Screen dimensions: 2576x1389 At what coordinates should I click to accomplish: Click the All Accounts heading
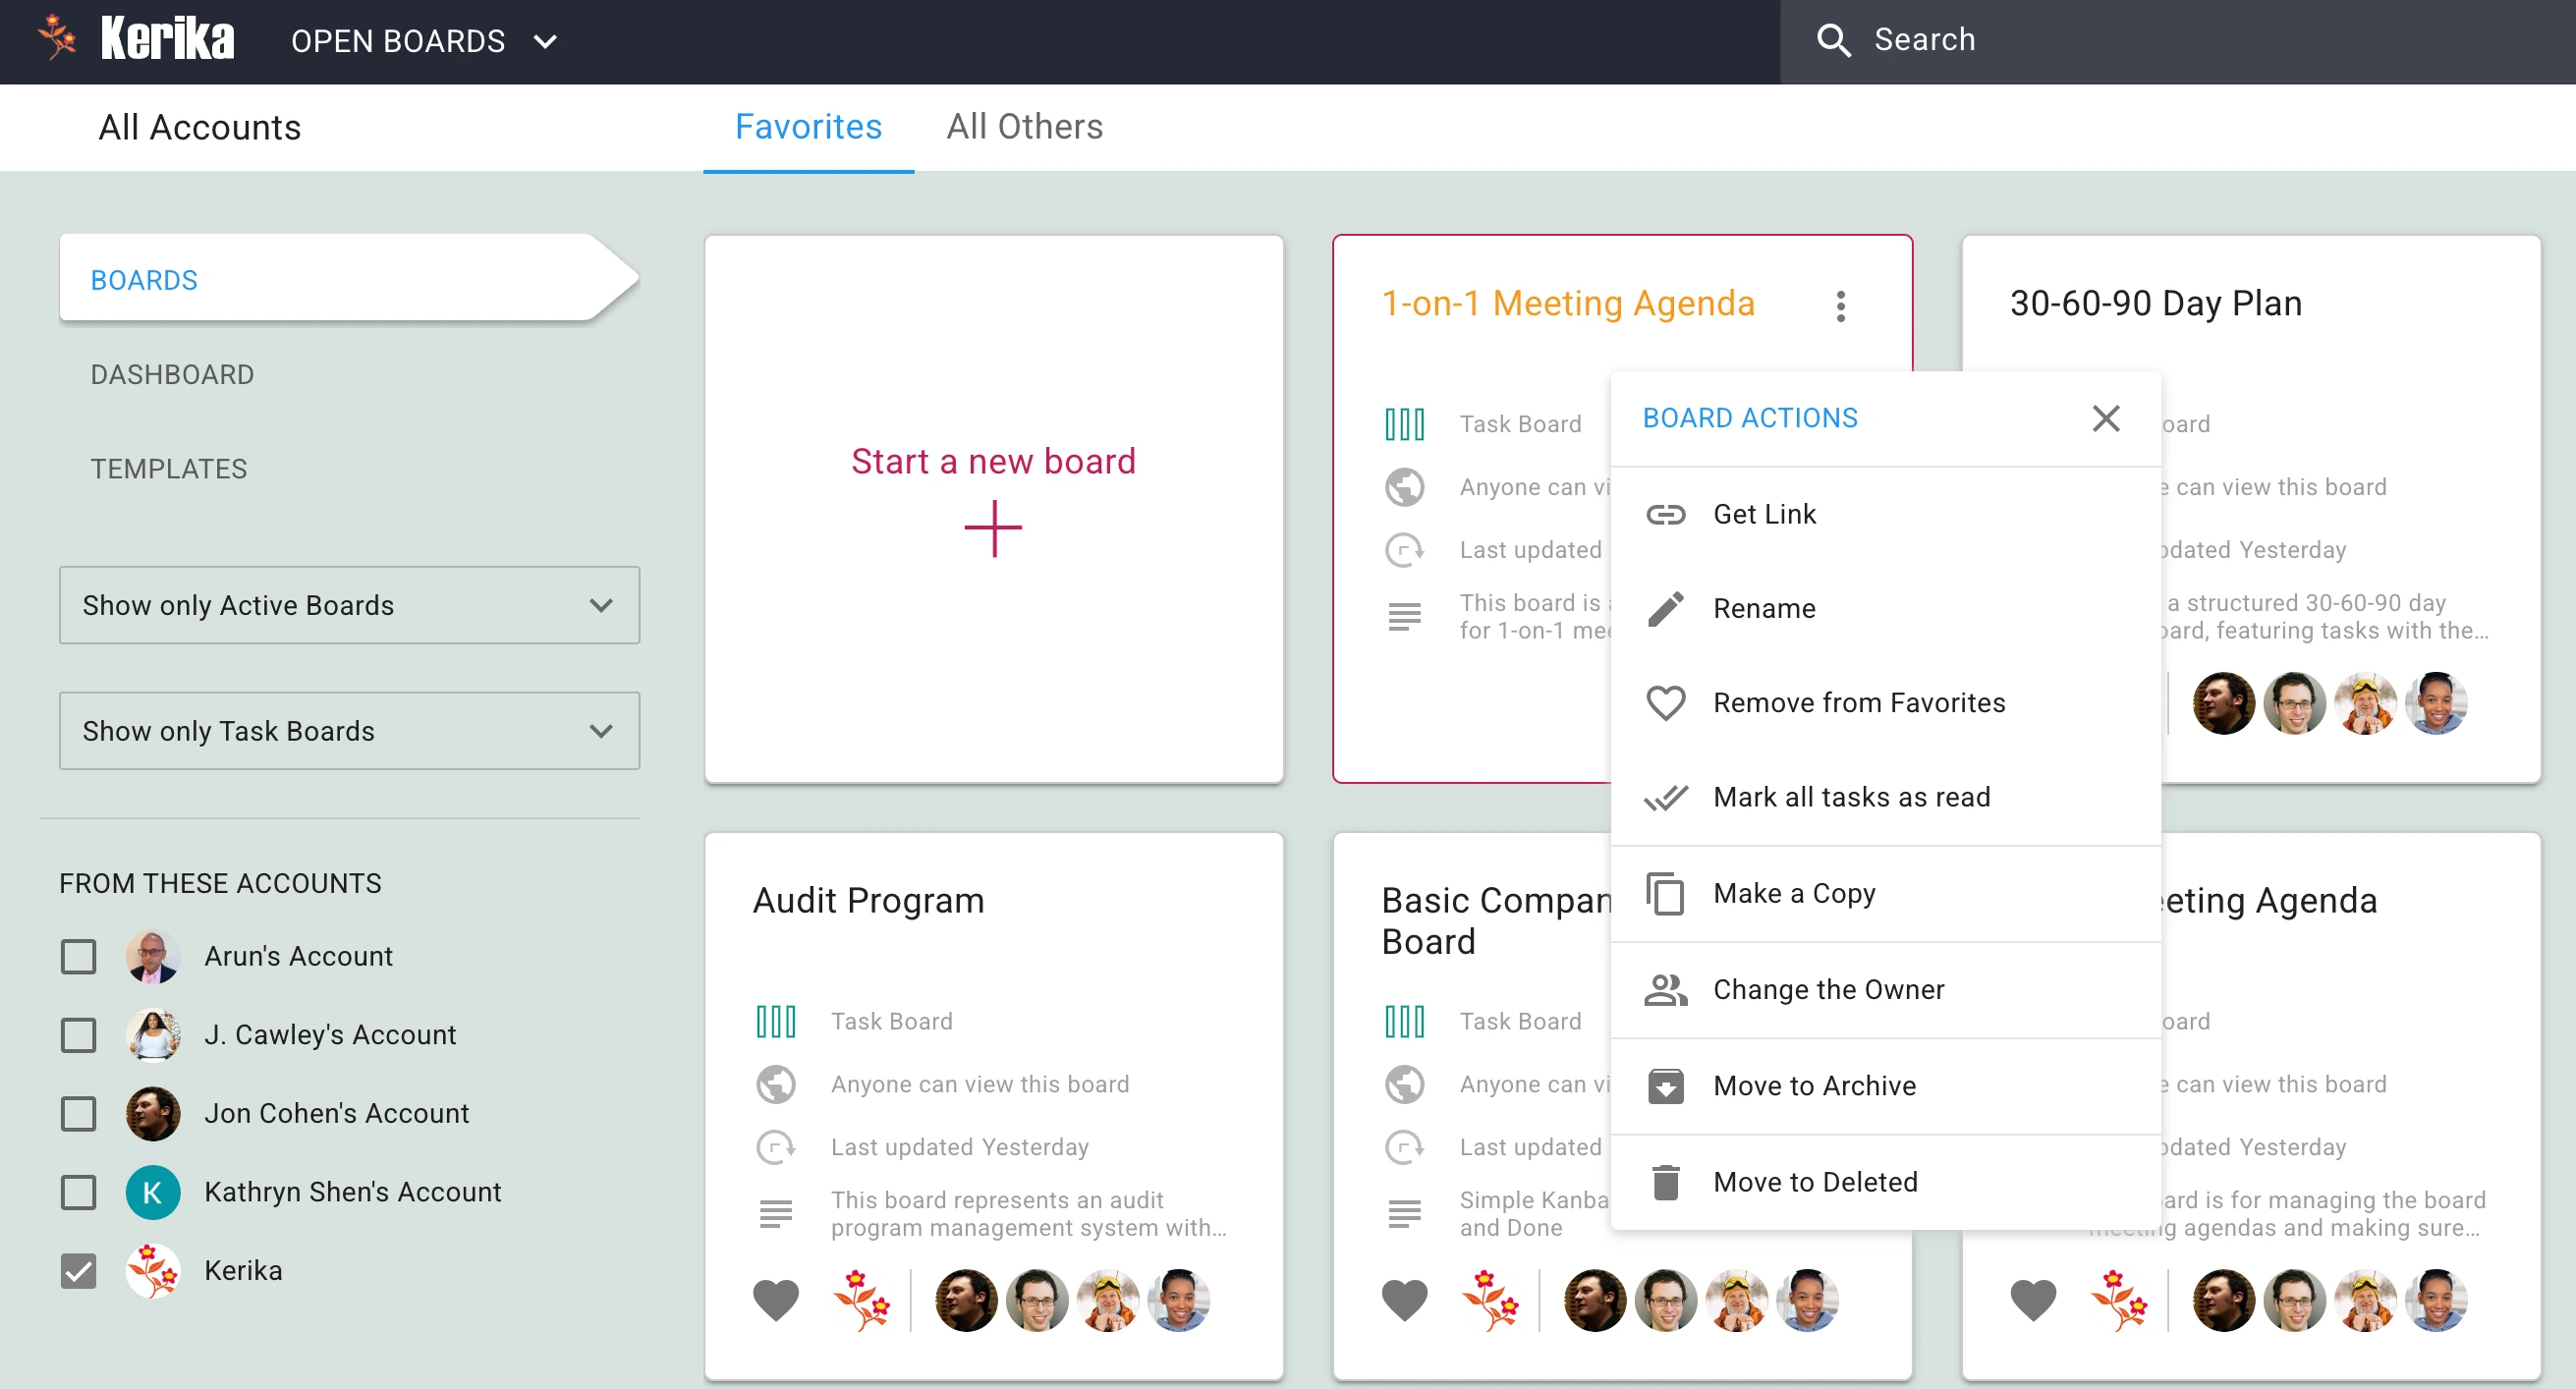click(199, 127)
